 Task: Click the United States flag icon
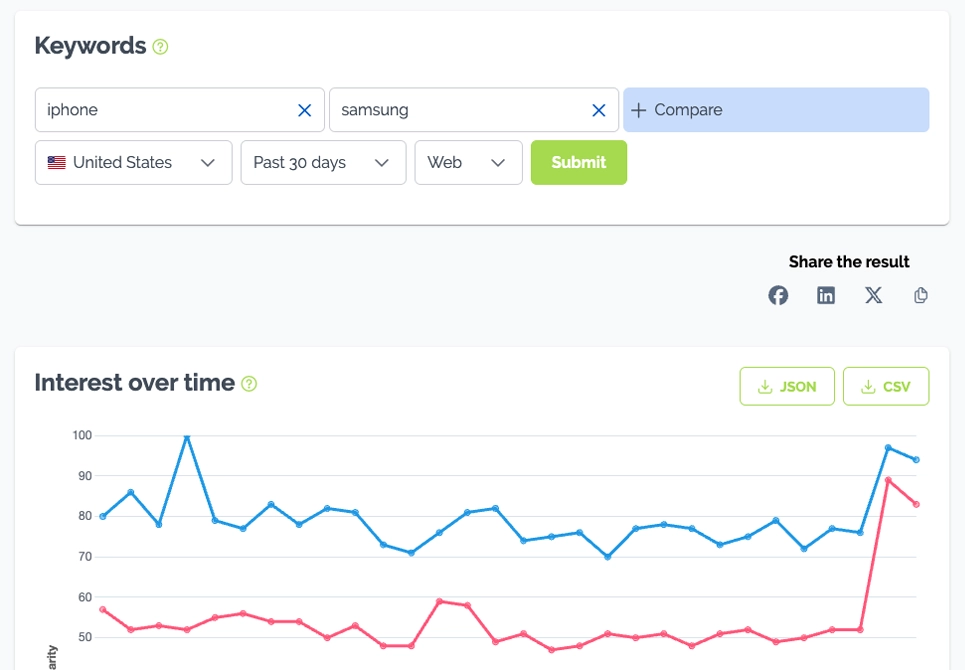click(x=57, y=162)
